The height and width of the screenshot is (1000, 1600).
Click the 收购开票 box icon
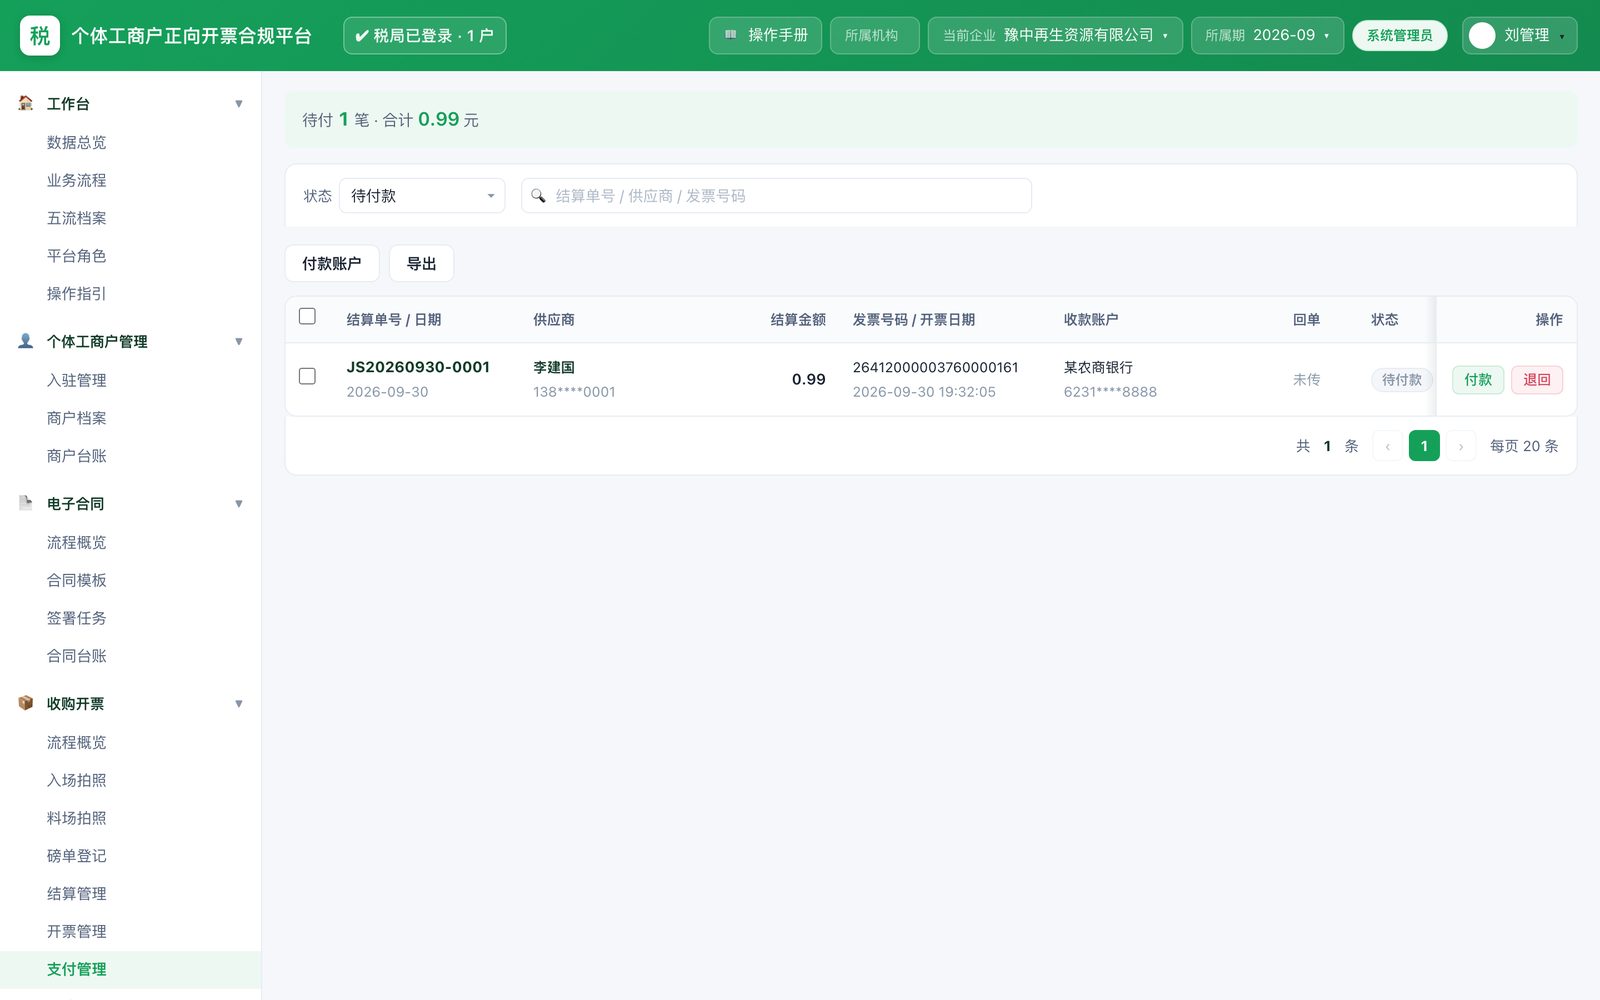tap(26, 703)
